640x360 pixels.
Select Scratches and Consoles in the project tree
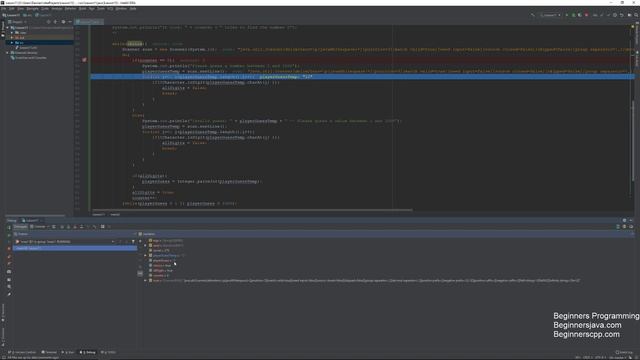29,58
